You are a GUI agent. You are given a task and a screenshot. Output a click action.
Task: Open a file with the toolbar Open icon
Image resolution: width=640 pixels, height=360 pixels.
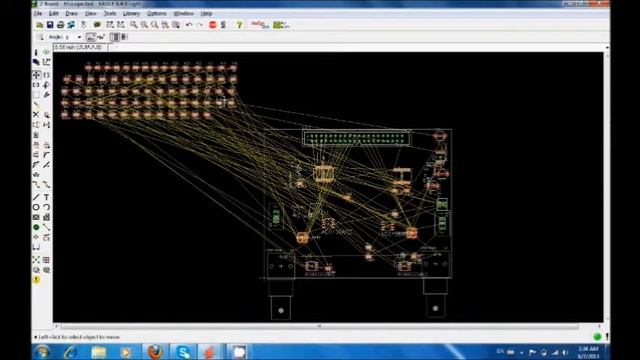(40, 25)
